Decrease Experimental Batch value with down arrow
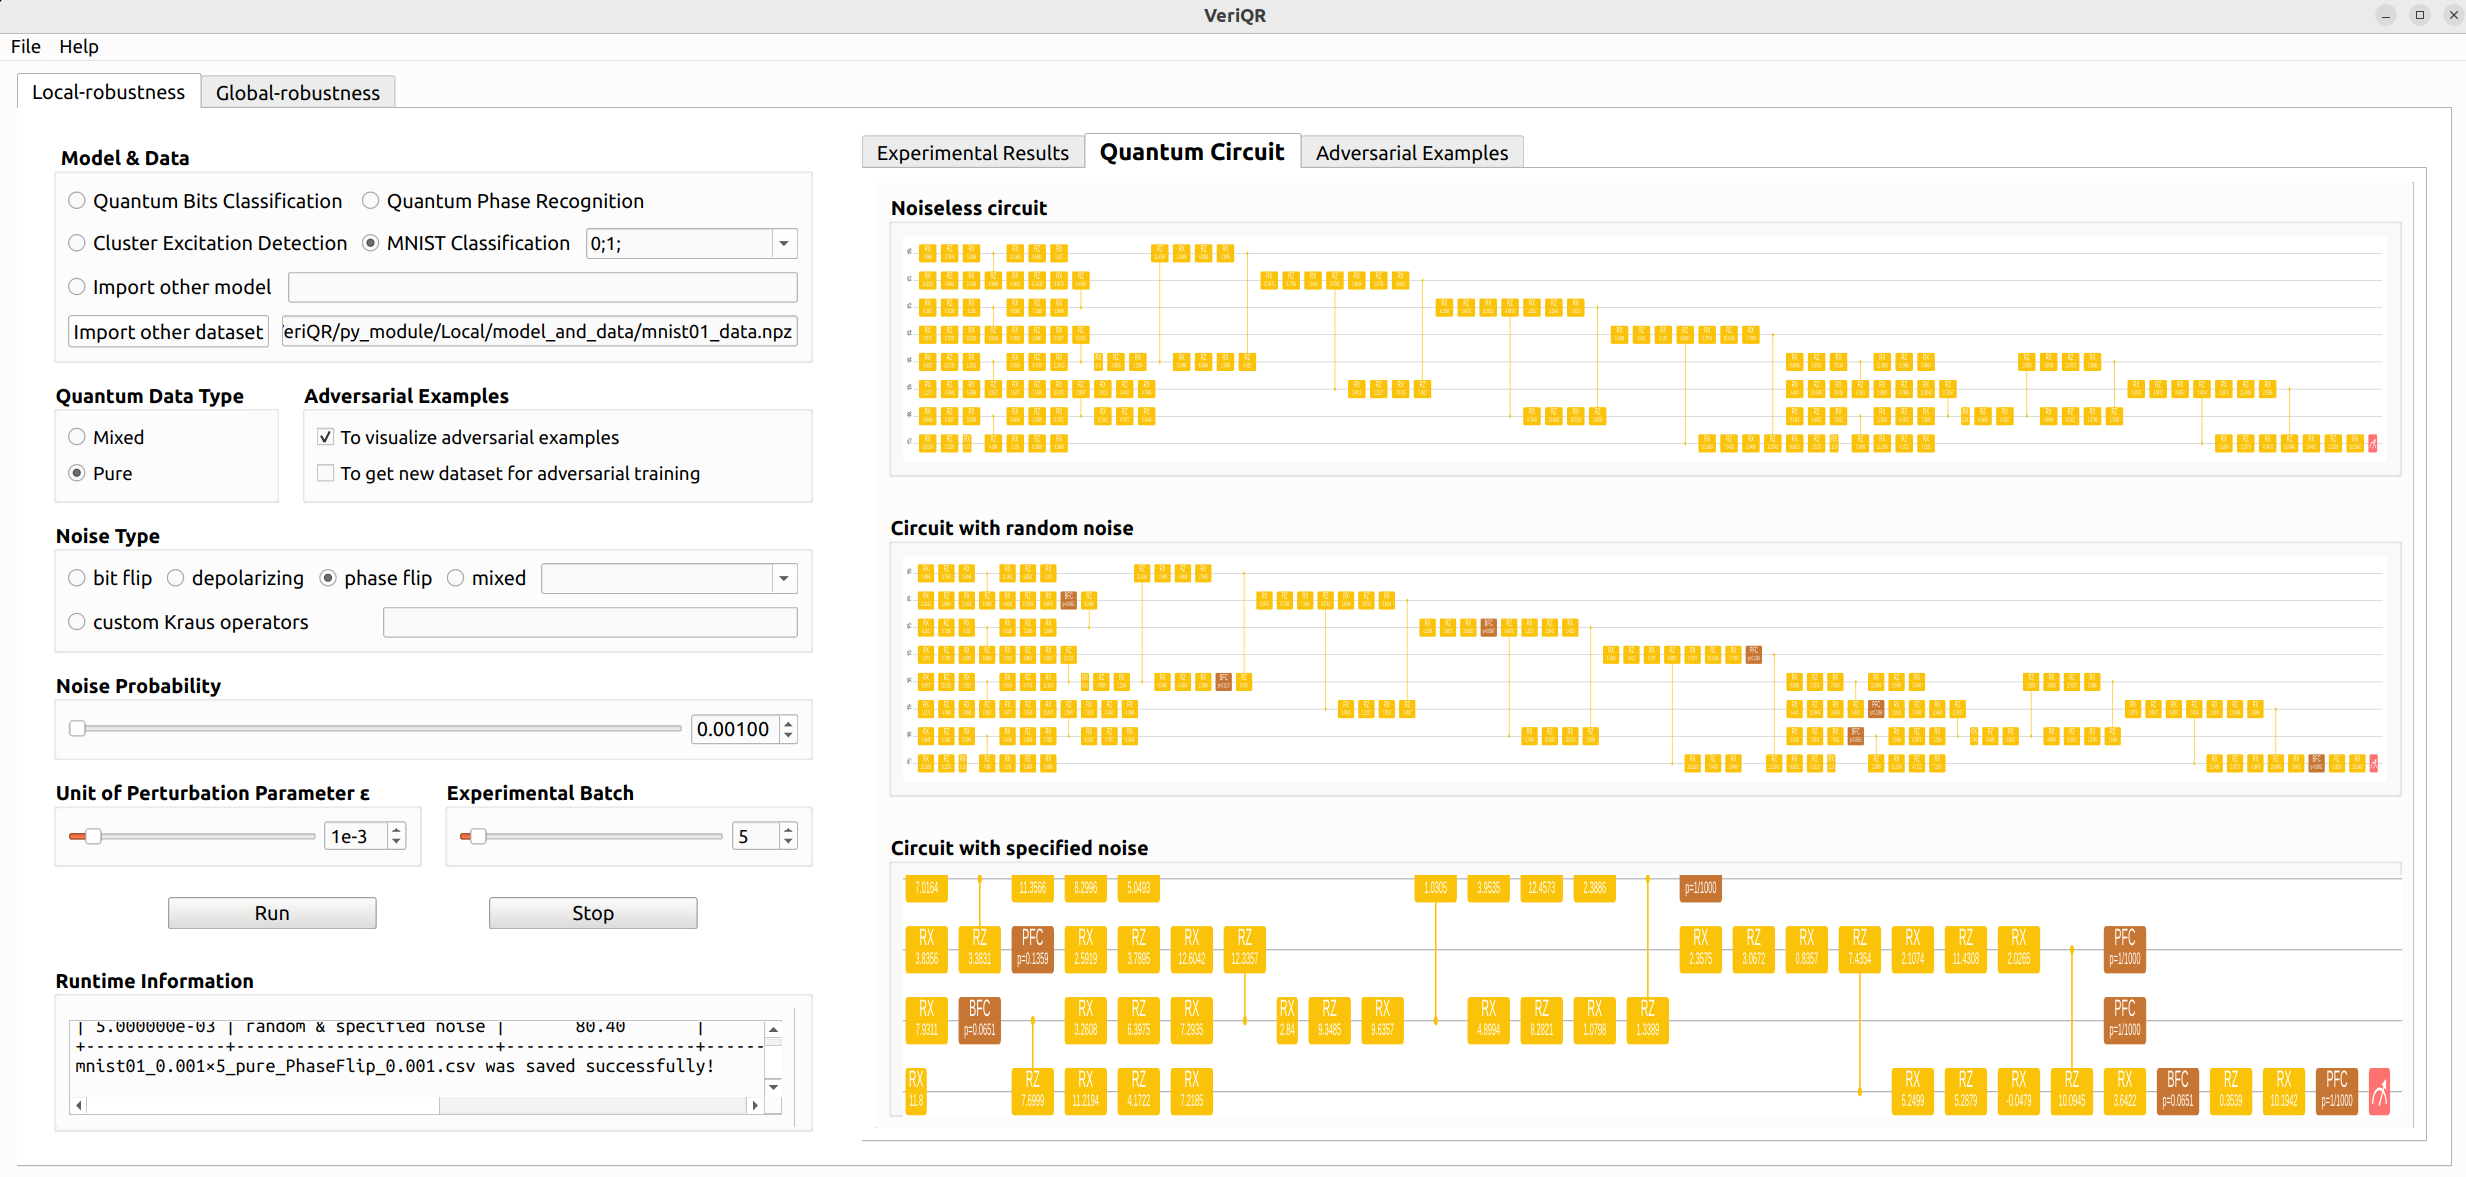 789,843
